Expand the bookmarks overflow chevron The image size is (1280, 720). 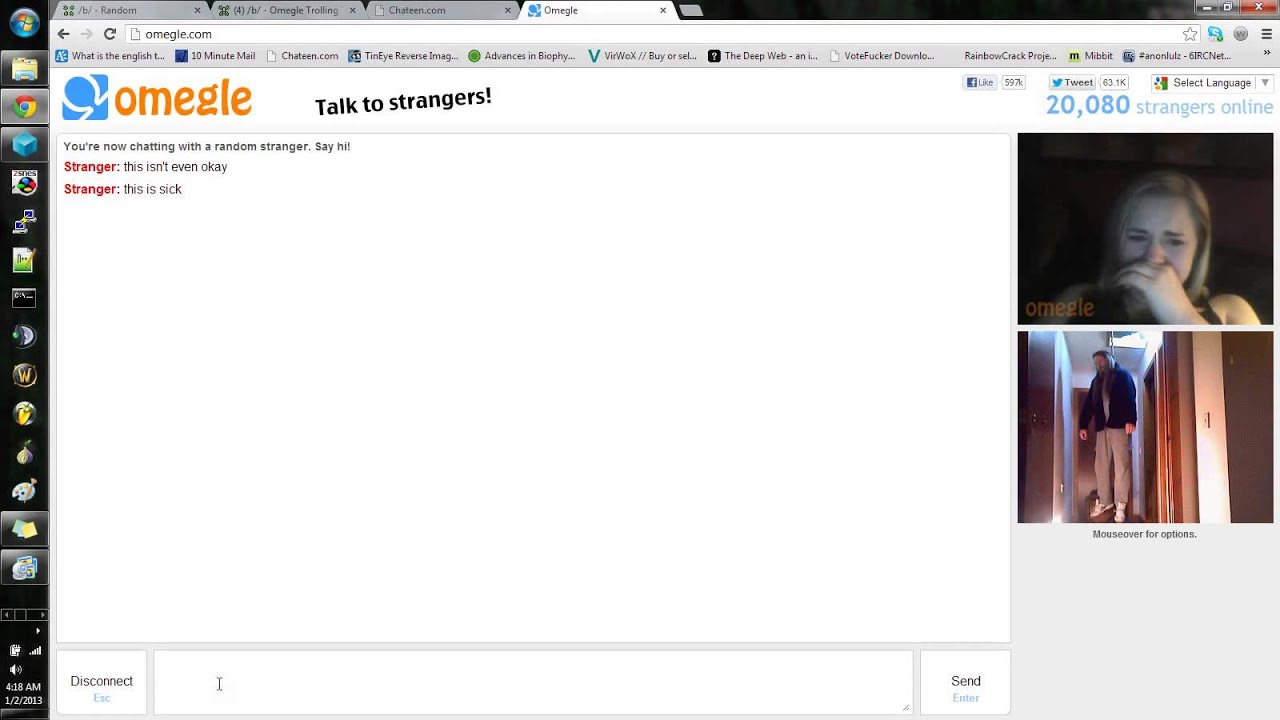click(1267, 55)
